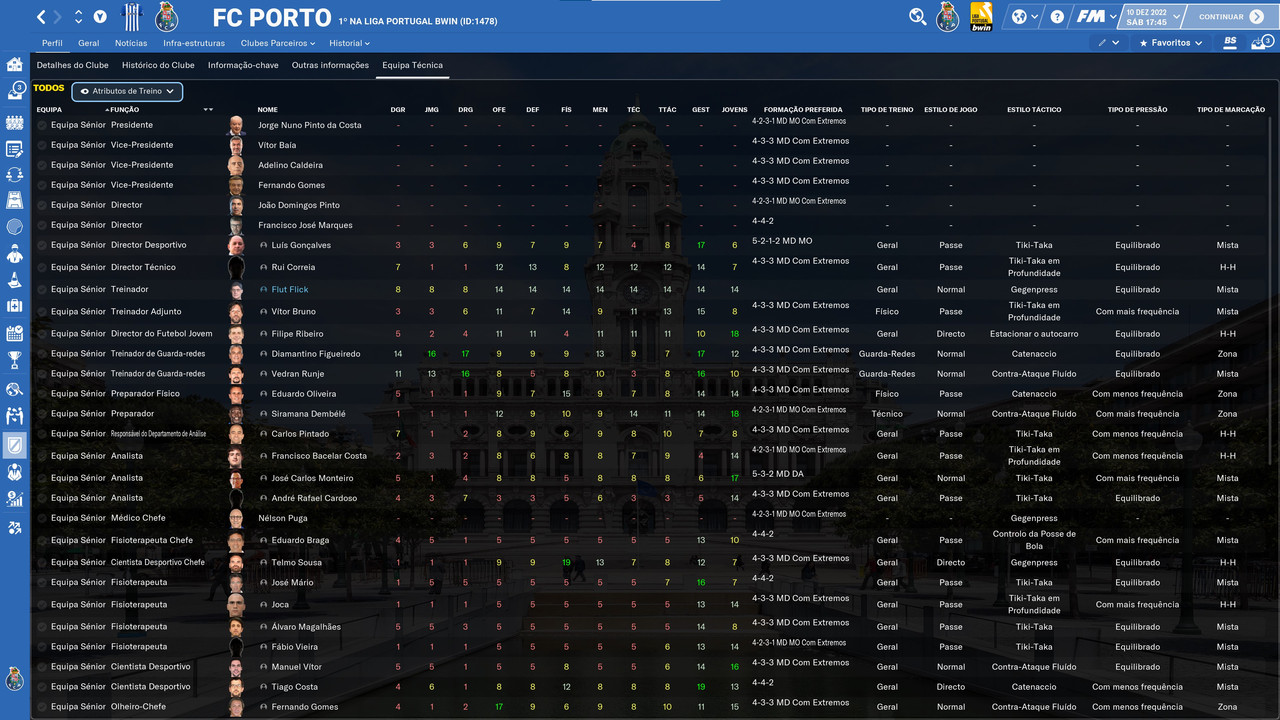The width and height of the screenshot is (1280, 720).
Task: Open the Development Centre icon in sidebar
Action: click(14, 527)
